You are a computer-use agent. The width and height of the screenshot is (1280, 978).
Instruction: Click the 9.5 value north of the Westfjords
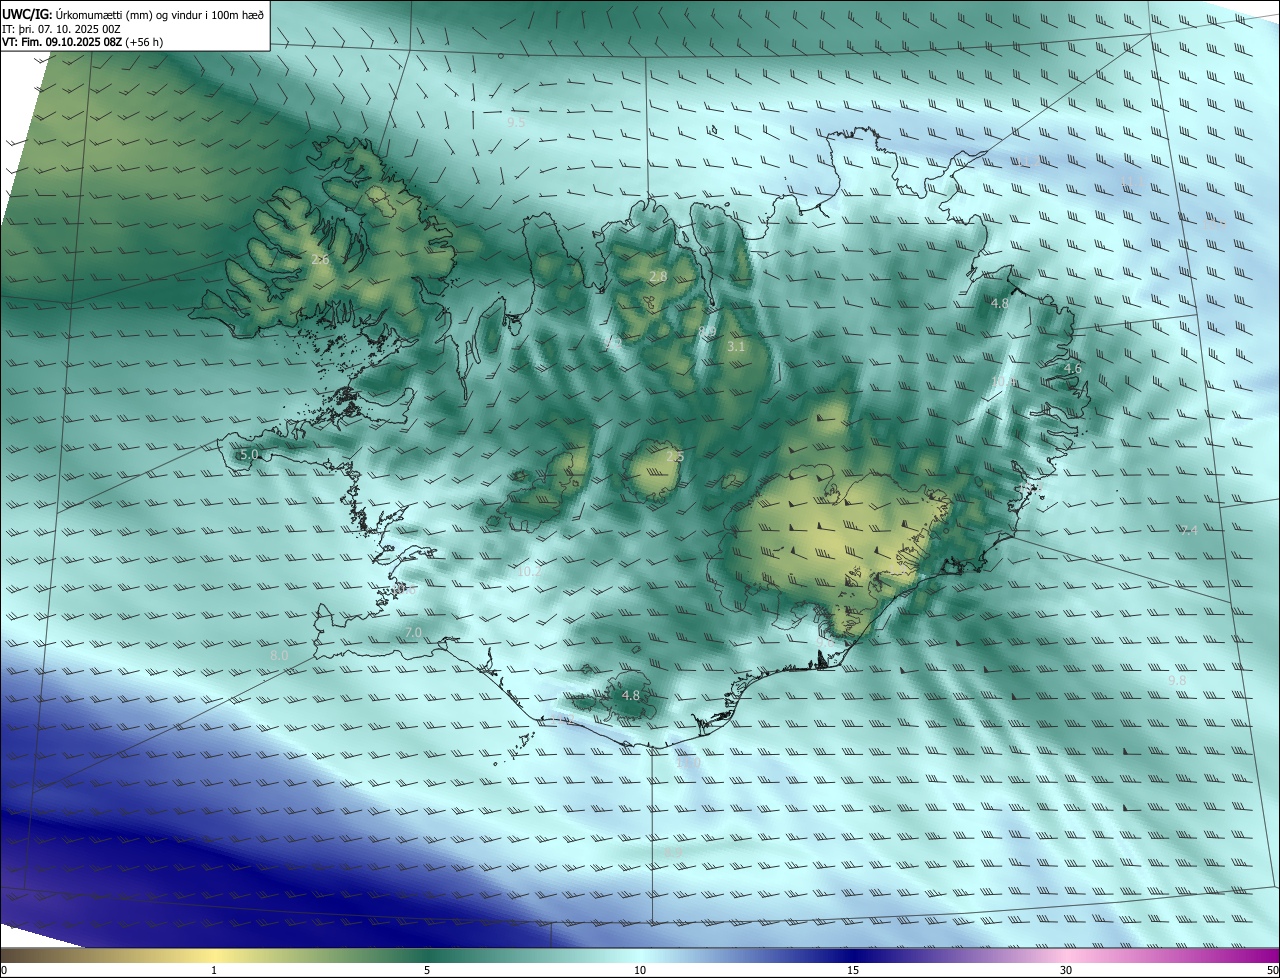click(x=516, y=122)
